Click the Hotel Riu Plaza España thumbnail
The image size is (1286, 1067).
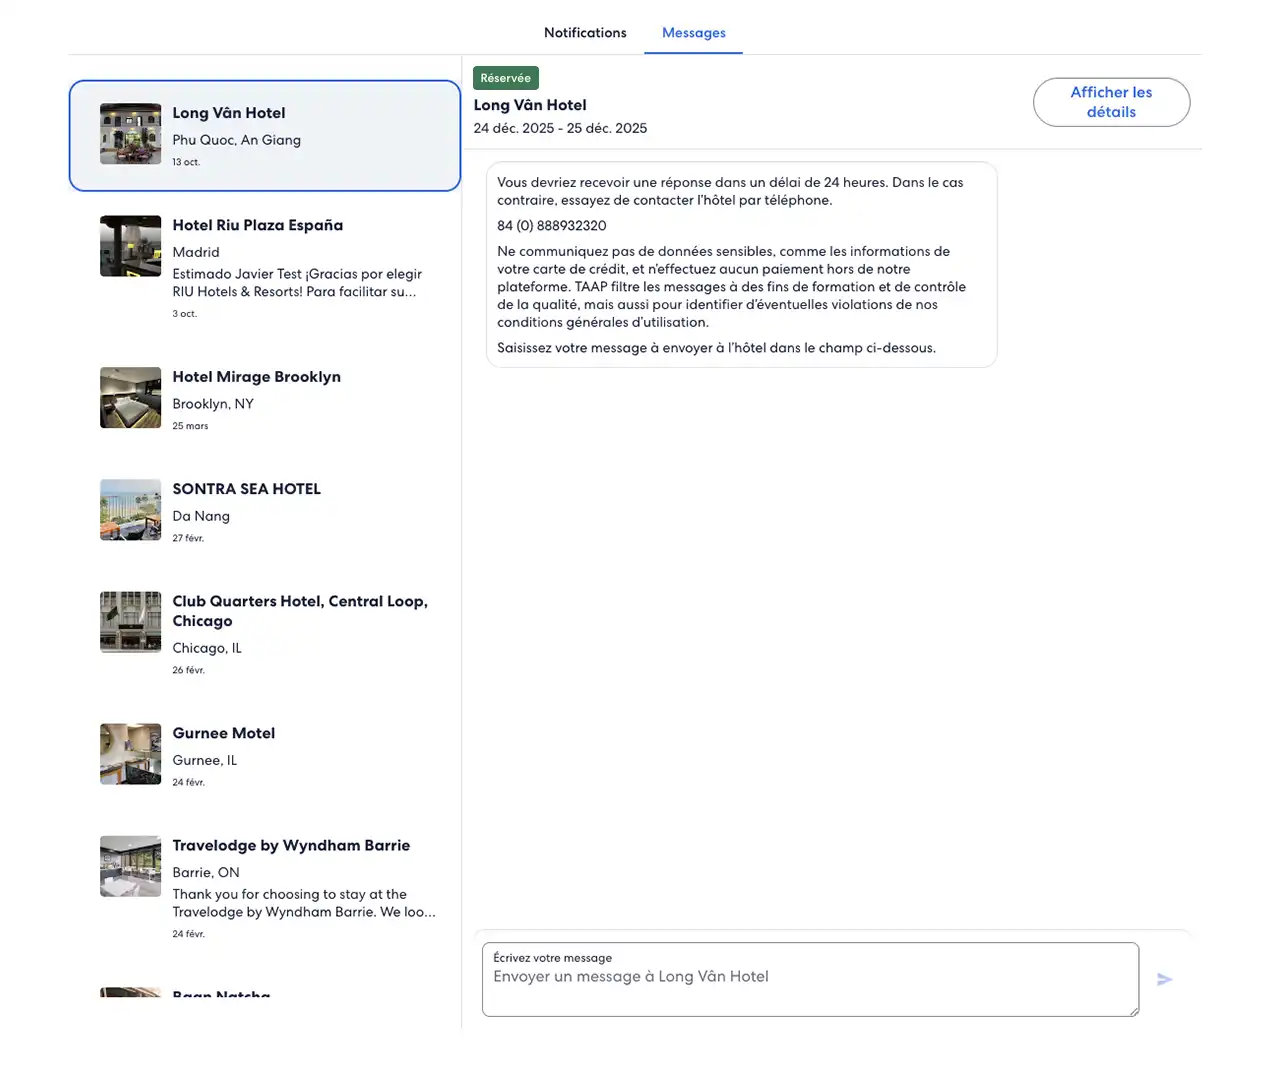(130, 246)
